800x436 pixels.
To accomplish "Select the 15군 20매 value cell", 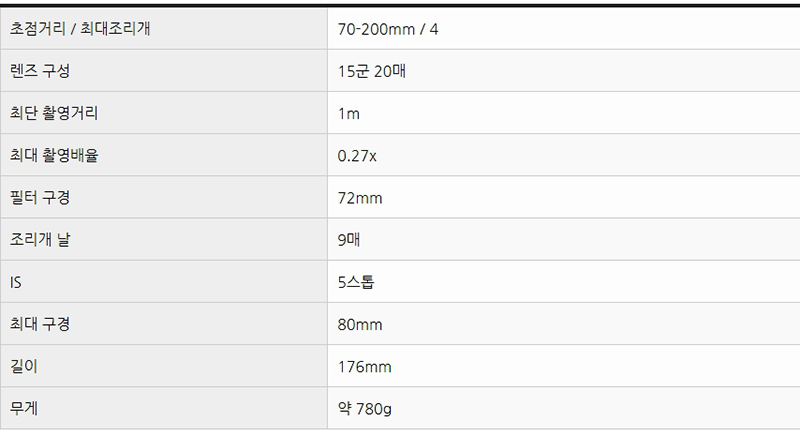I will (x=564, y=71).
